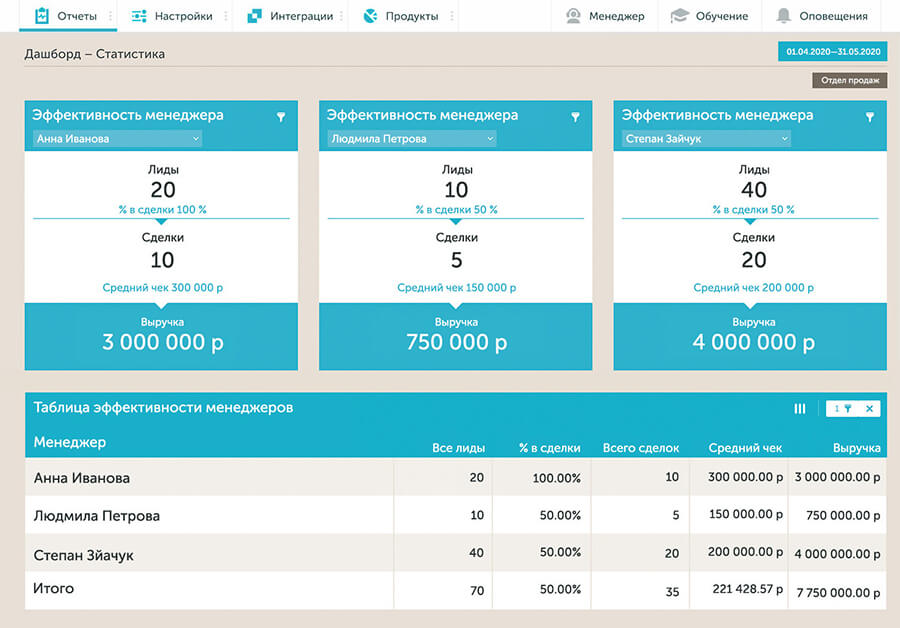Clear the table filter with the X icon

[869, 409]
